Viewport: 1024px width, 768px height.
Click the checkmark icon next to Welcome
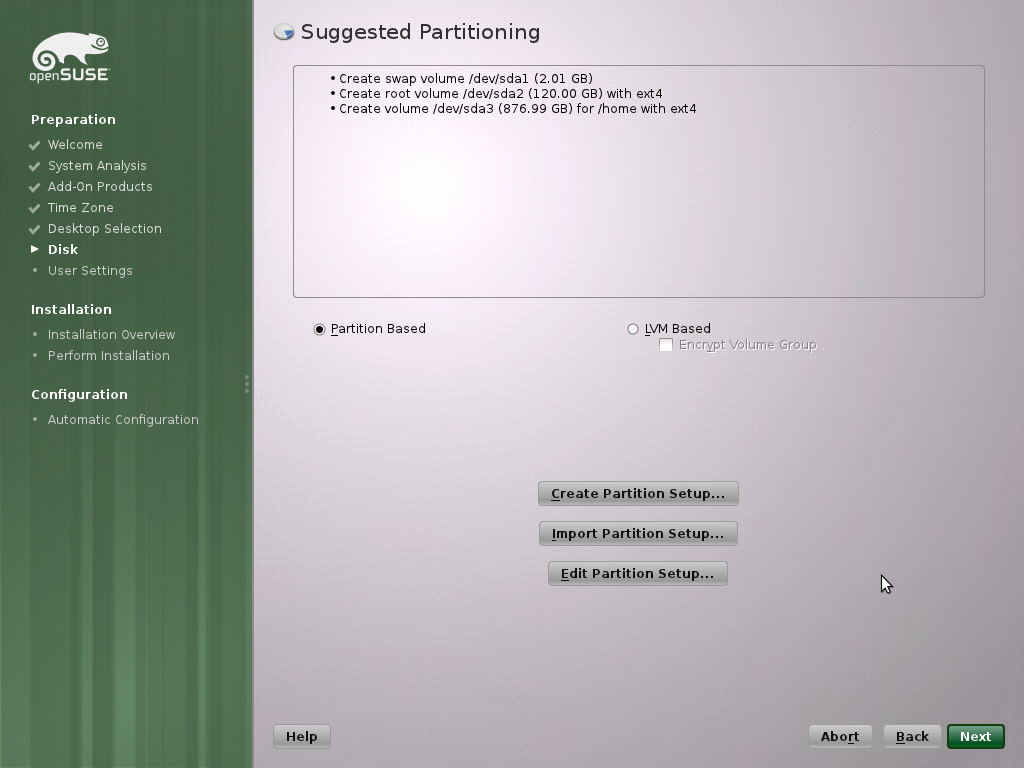coord(35,145)
